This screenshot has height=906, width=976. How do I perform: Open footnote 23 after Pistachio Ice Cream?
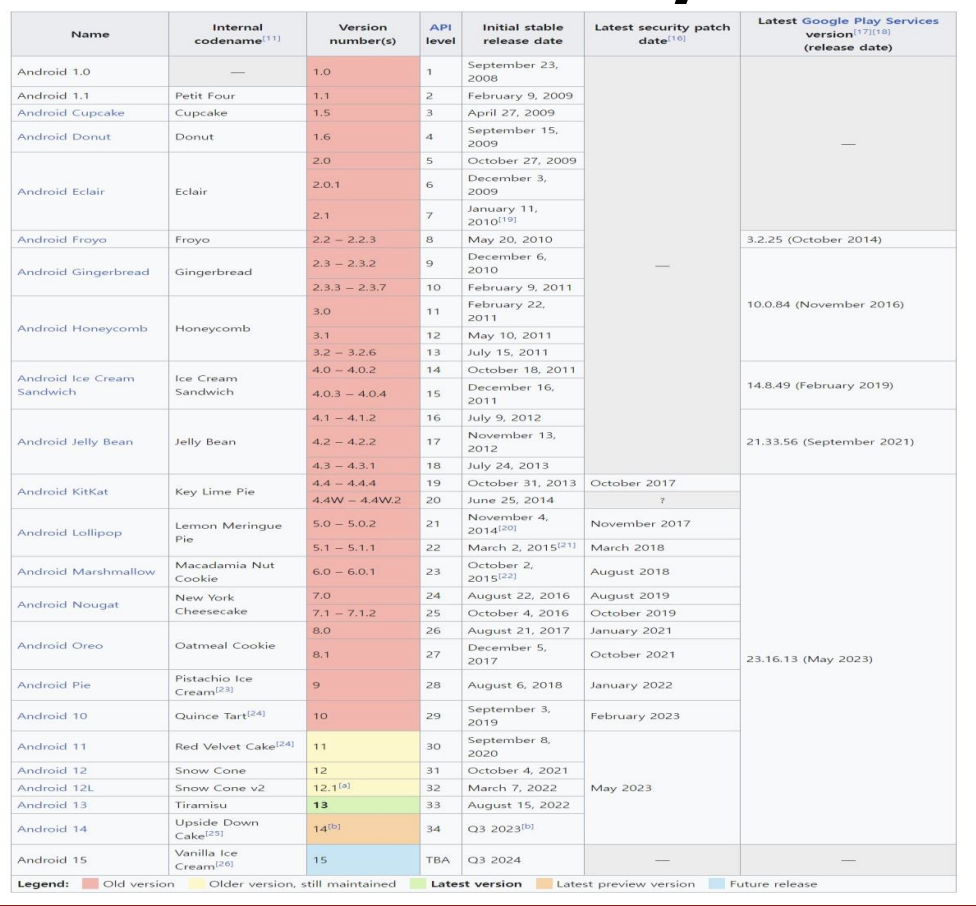(x=224, y=689)
